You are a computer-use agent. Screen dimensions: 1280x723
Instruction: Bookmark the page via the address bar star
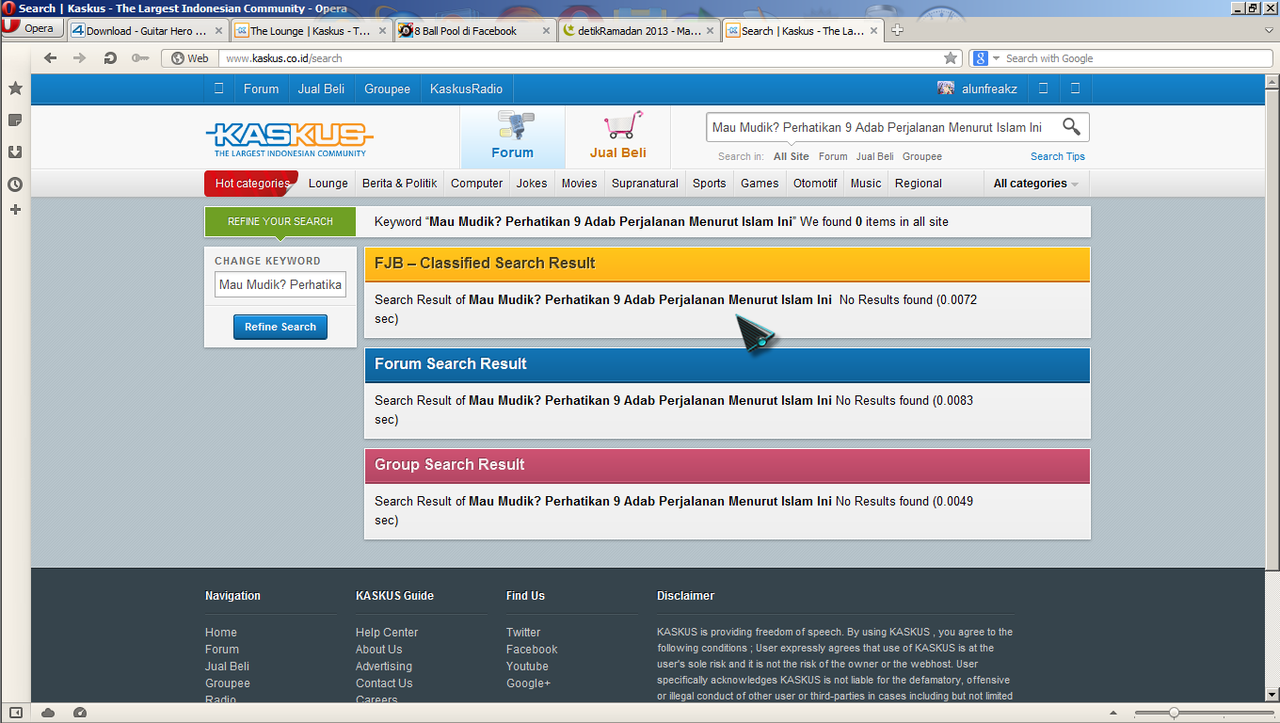pyautogui.click(x=951, y=58)
